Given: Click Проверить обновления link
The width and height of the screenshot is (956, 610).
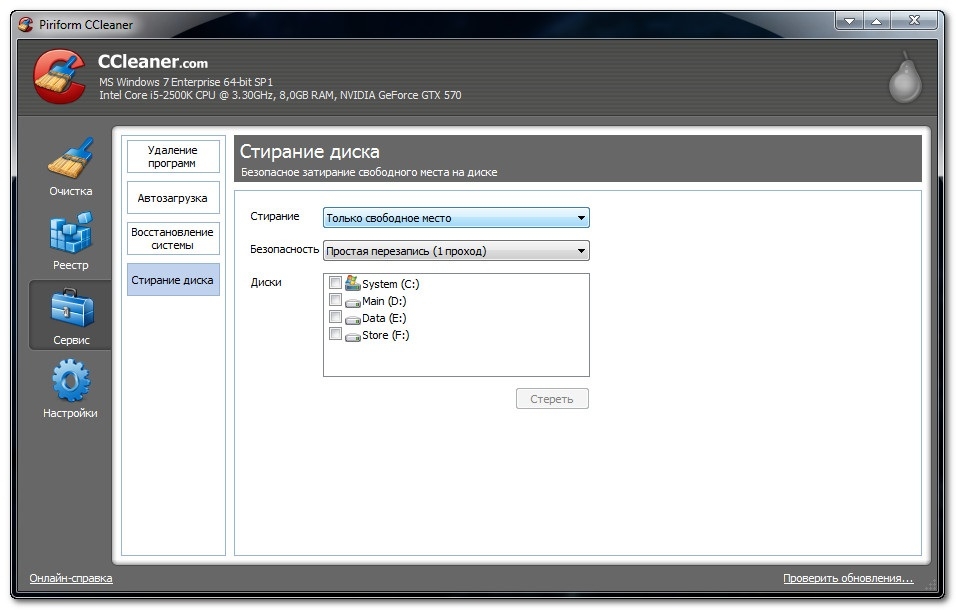Looking at the screenshot, I should pyautogui.click(x=847, y=578).
